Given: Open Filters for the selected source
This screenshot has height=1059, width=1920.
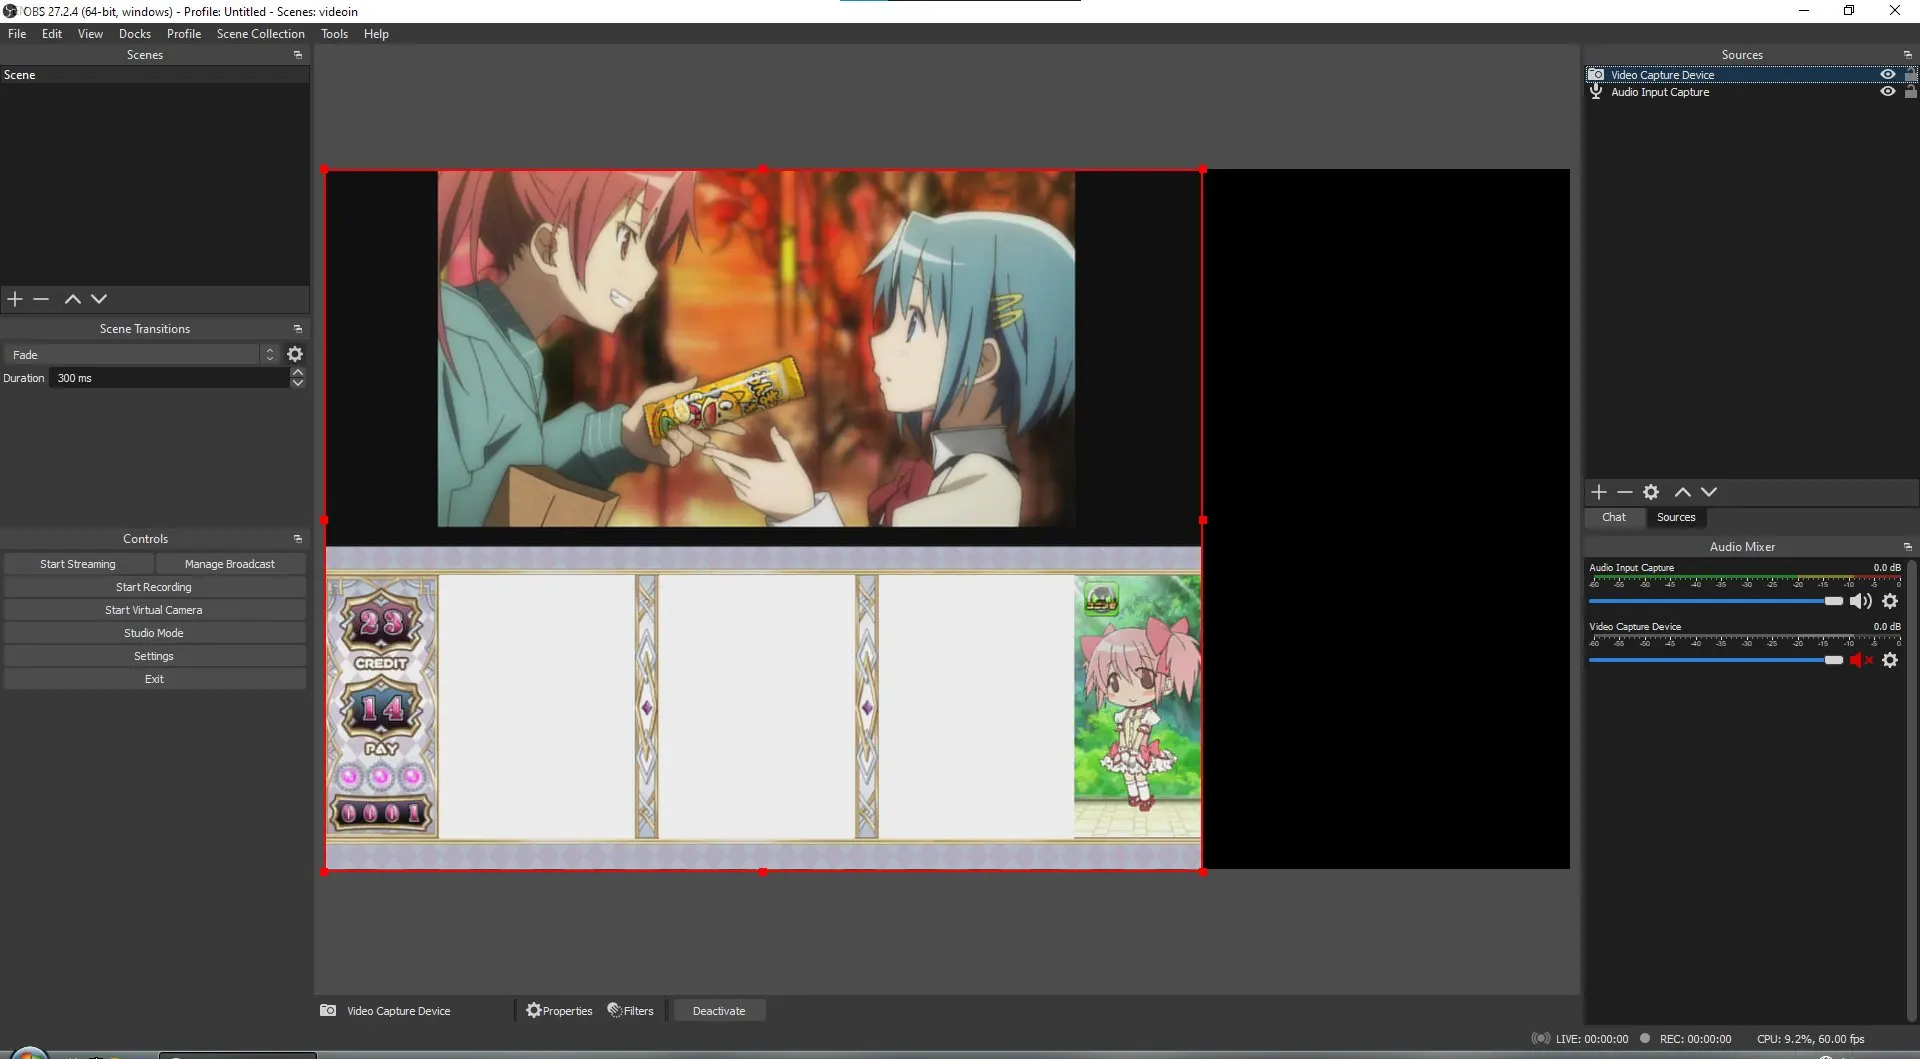Looking at the screenshot, I should click(631, 1011).
